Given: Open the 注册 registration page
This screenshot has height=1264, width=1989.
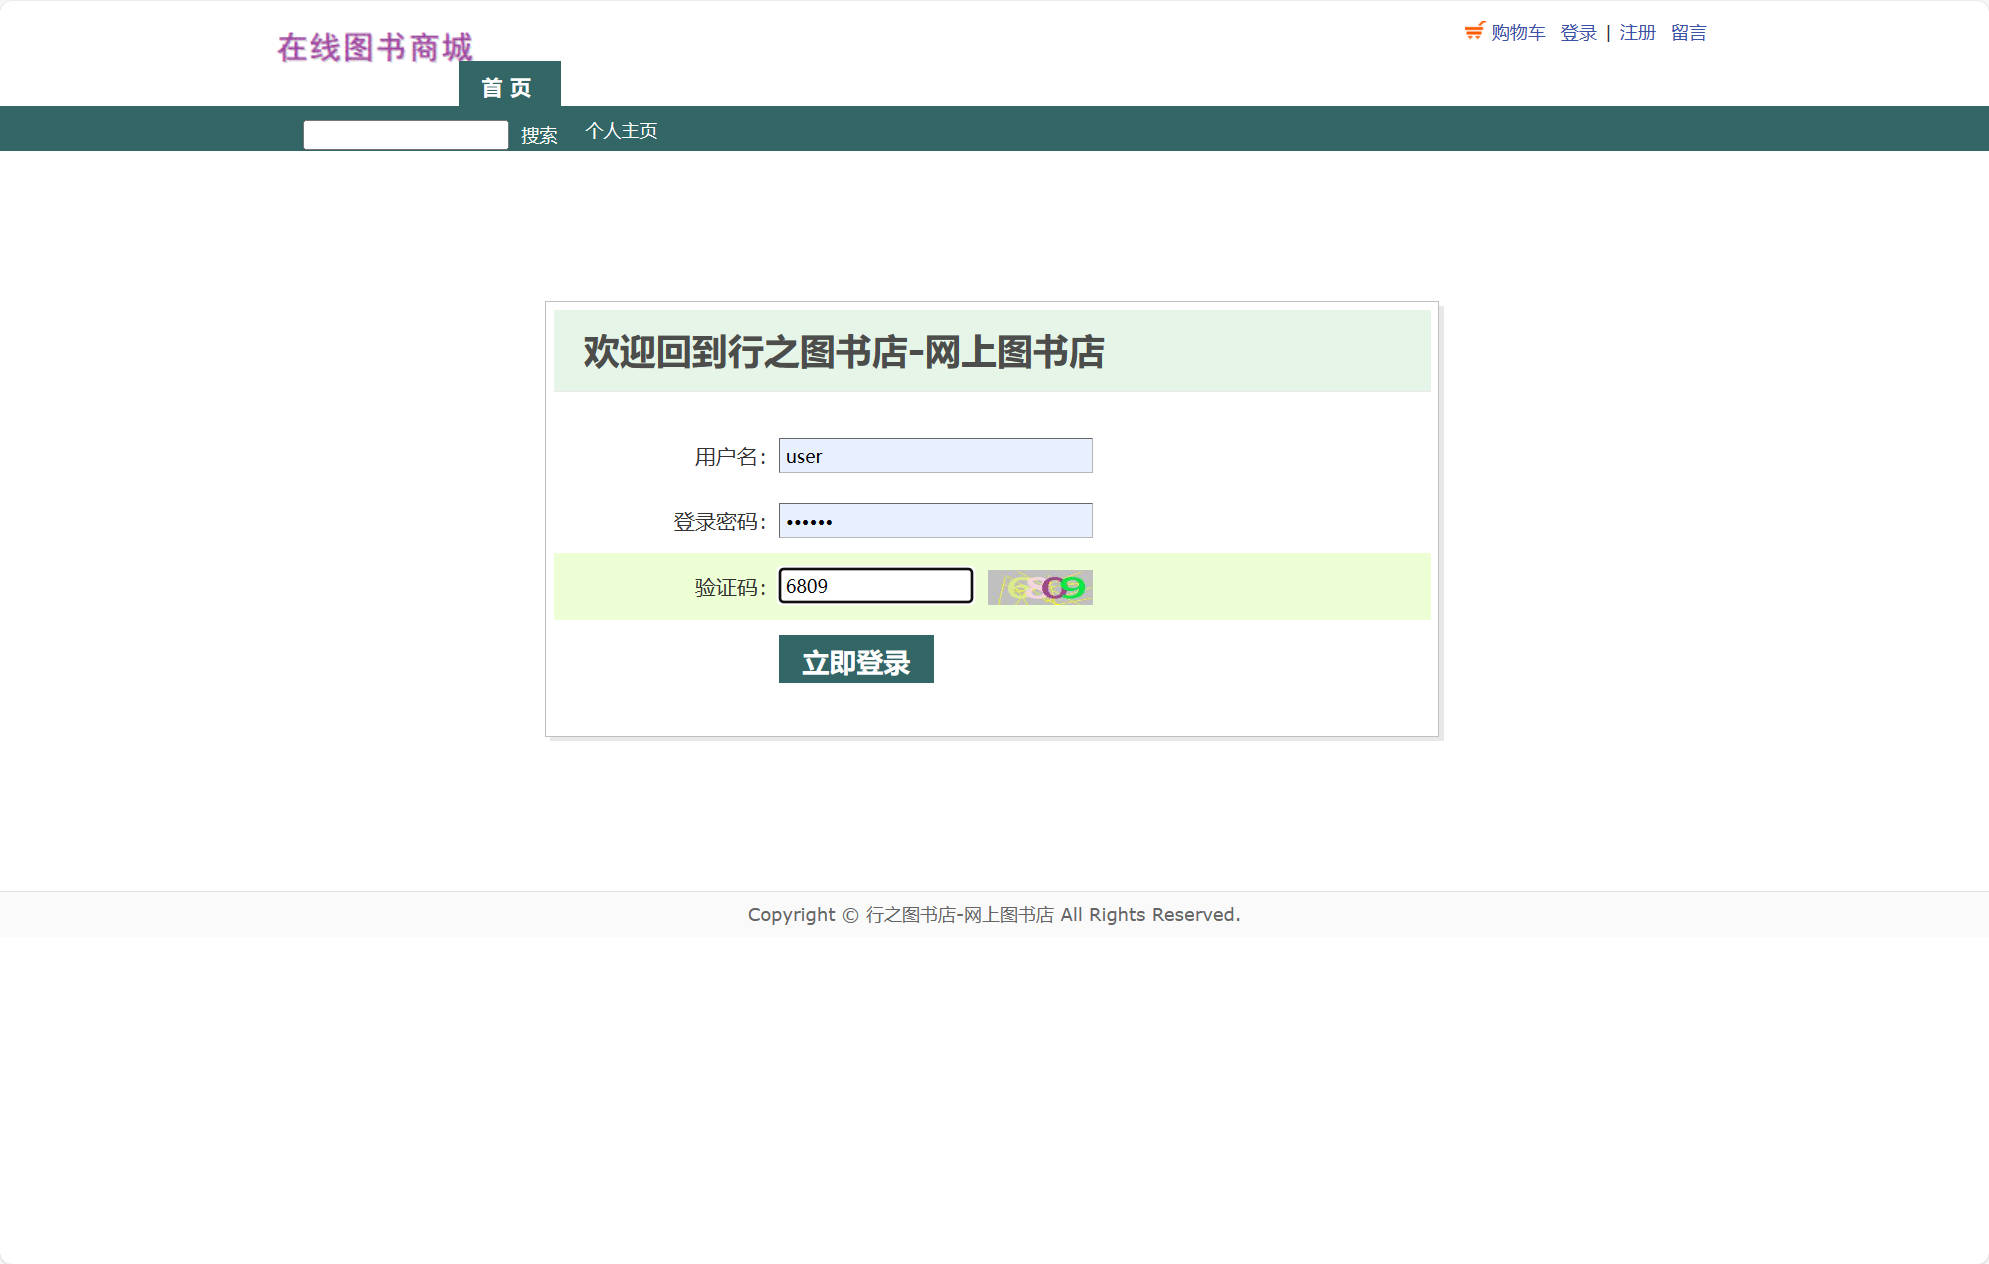Looking at the screenshot, I should tap(1637, 32).
